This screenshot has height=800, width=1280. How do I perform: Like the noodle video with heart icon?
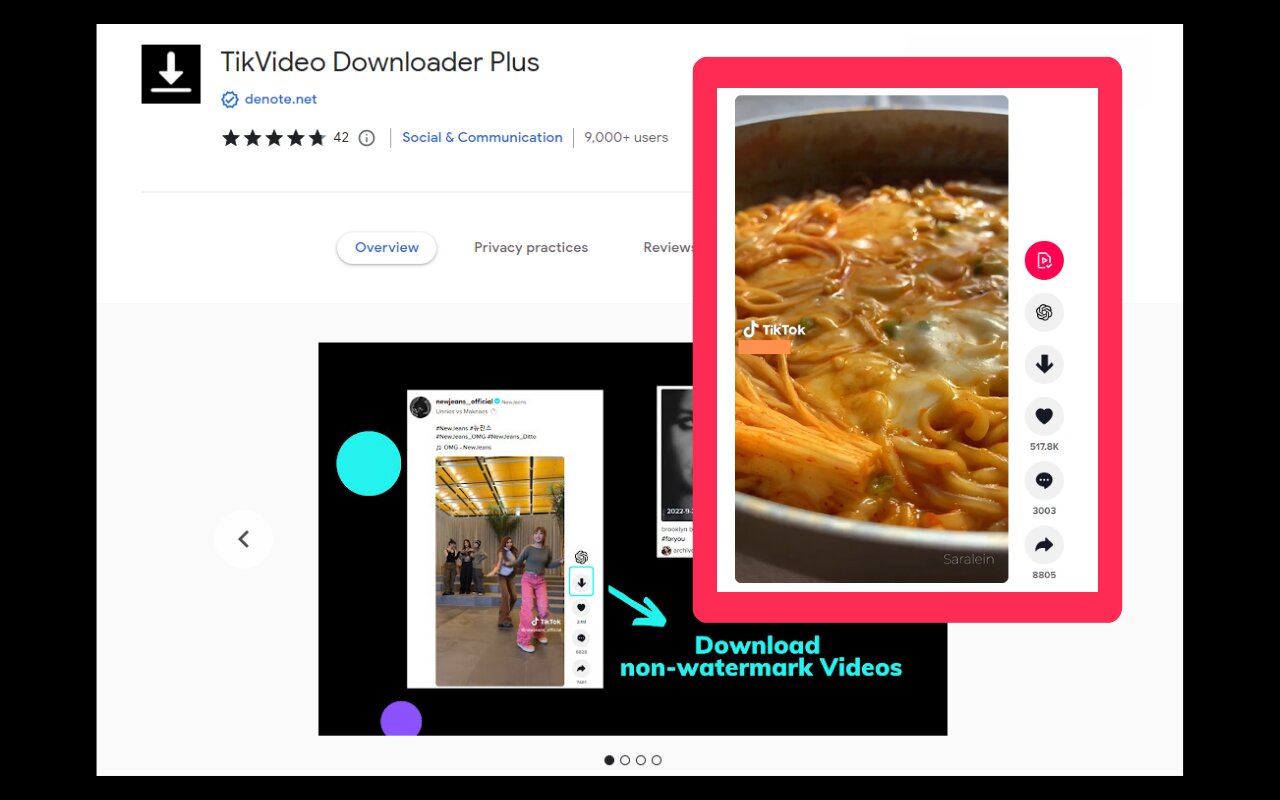(1044, 417)
